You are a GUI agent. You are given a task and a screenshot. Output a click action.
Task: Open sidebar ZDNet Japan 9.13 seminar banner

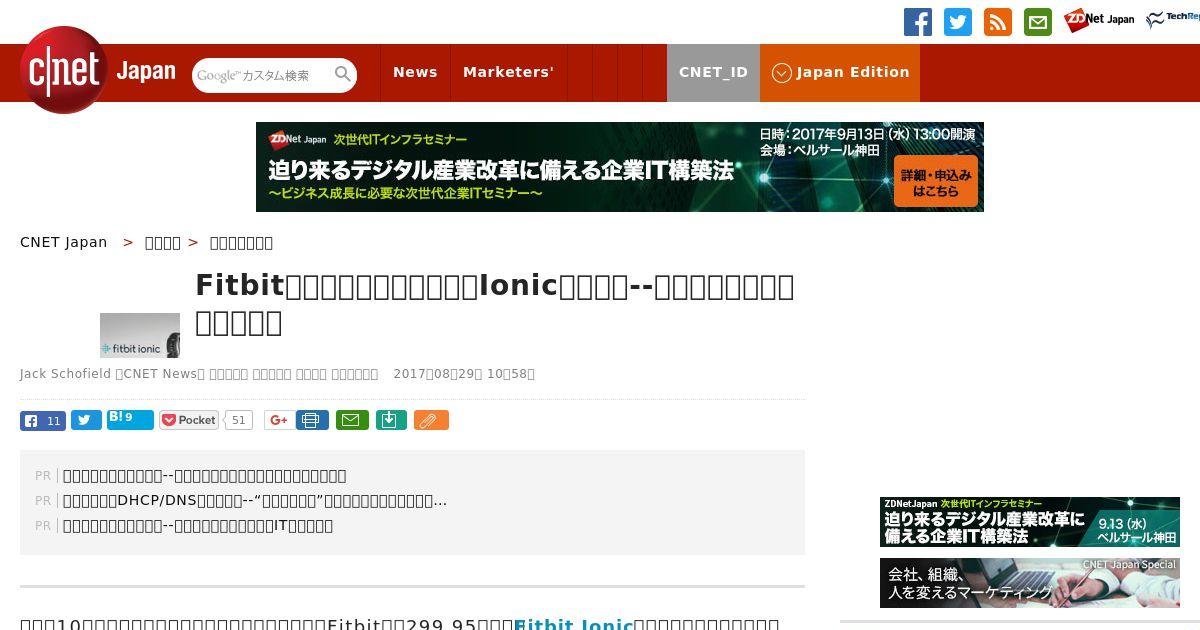pos(1030,522)
